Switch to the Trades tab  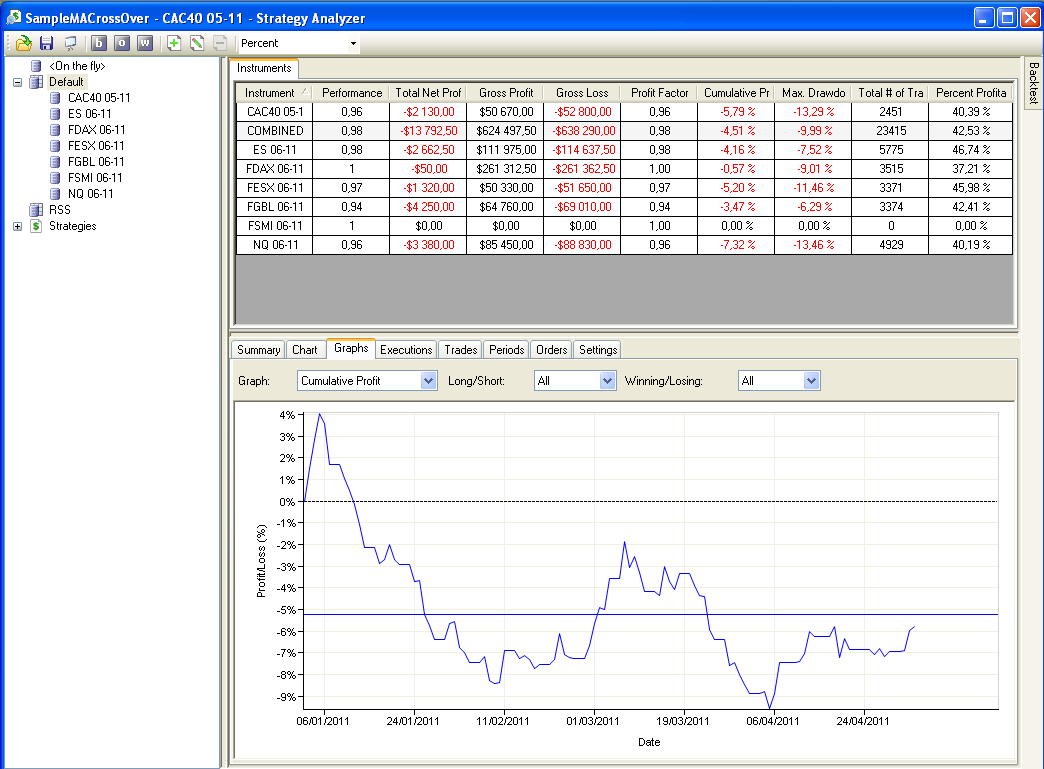pos(460,350)
